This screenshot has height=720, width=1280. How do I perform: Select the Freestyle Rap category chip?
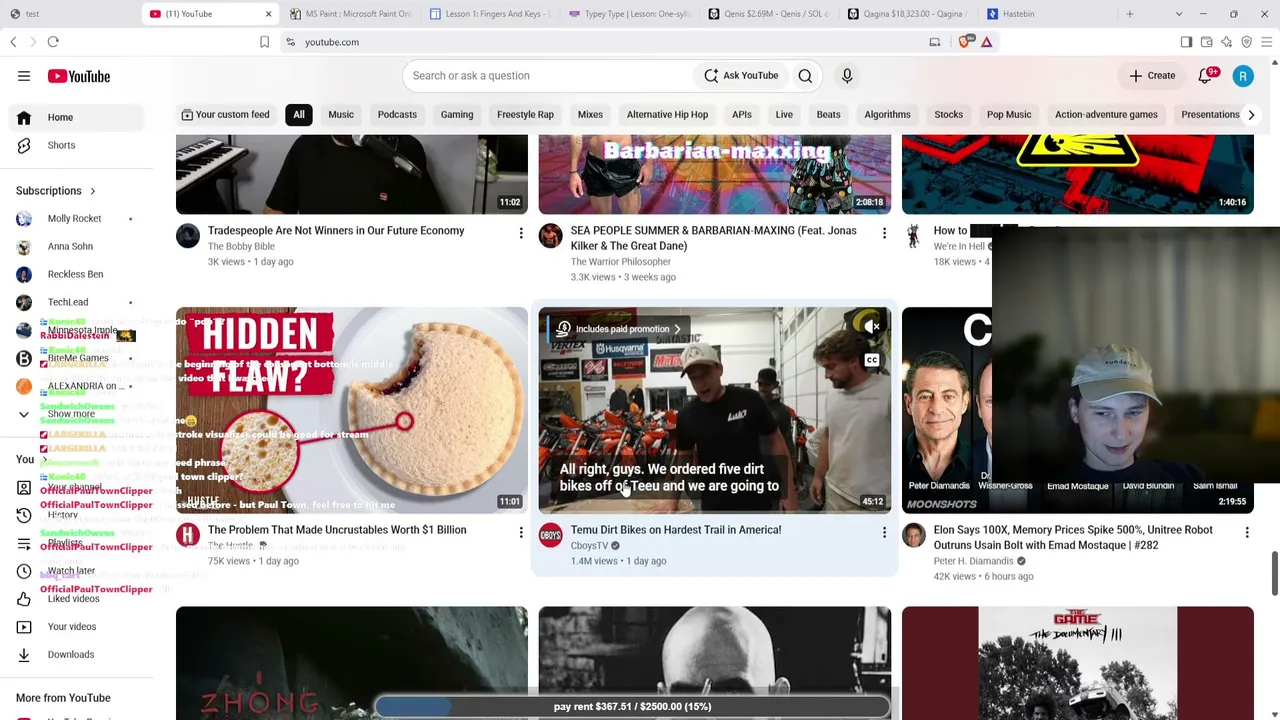point(525,115)
